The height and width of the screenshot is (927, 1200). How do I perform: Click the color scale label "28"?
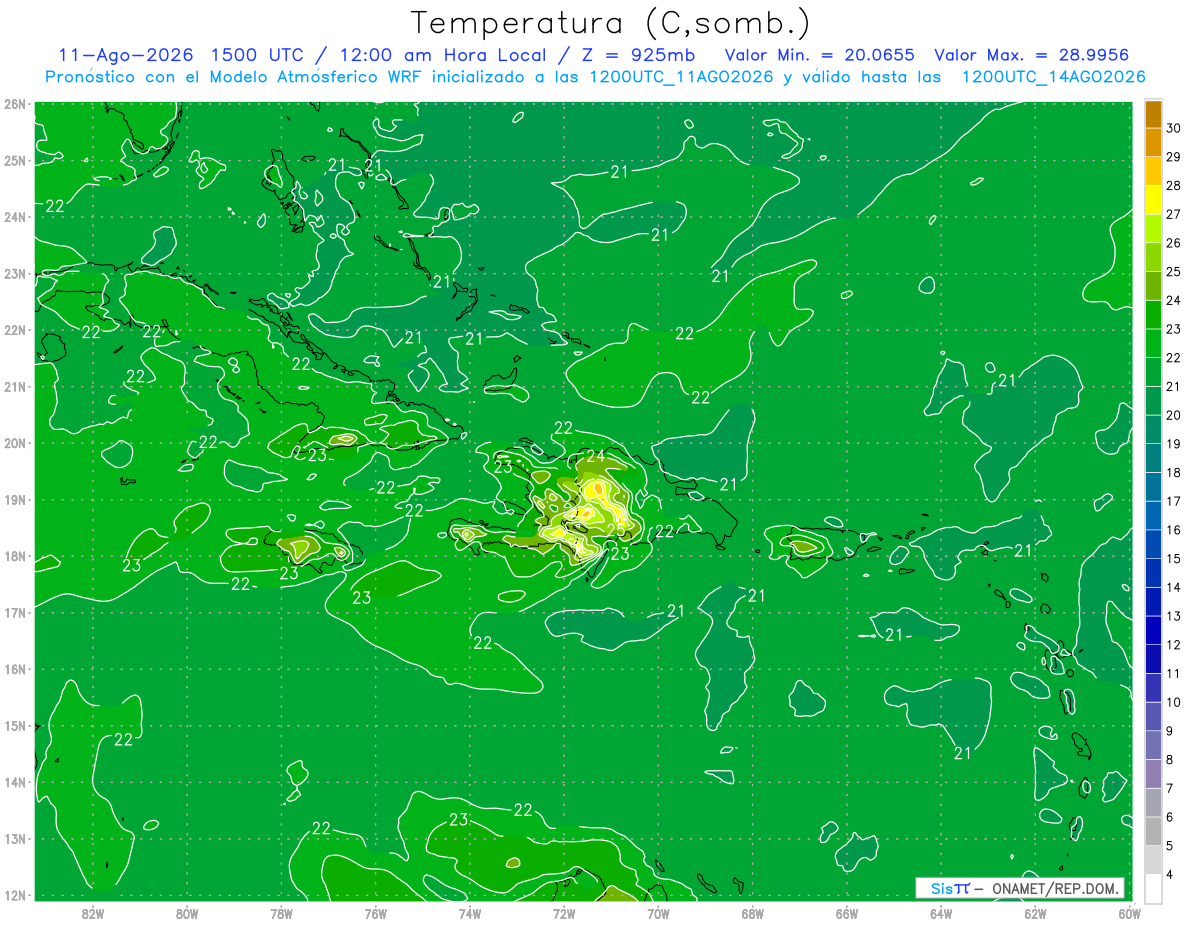(1174, 185)
